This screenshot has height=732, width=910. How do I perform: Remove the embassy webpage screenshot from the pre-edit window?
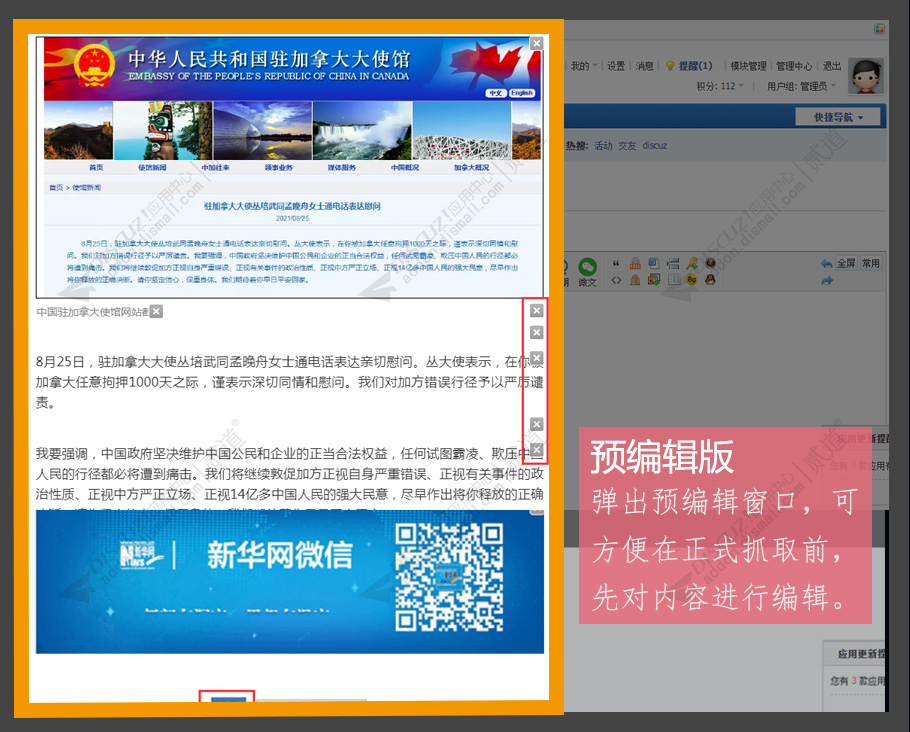pos(537,44)
